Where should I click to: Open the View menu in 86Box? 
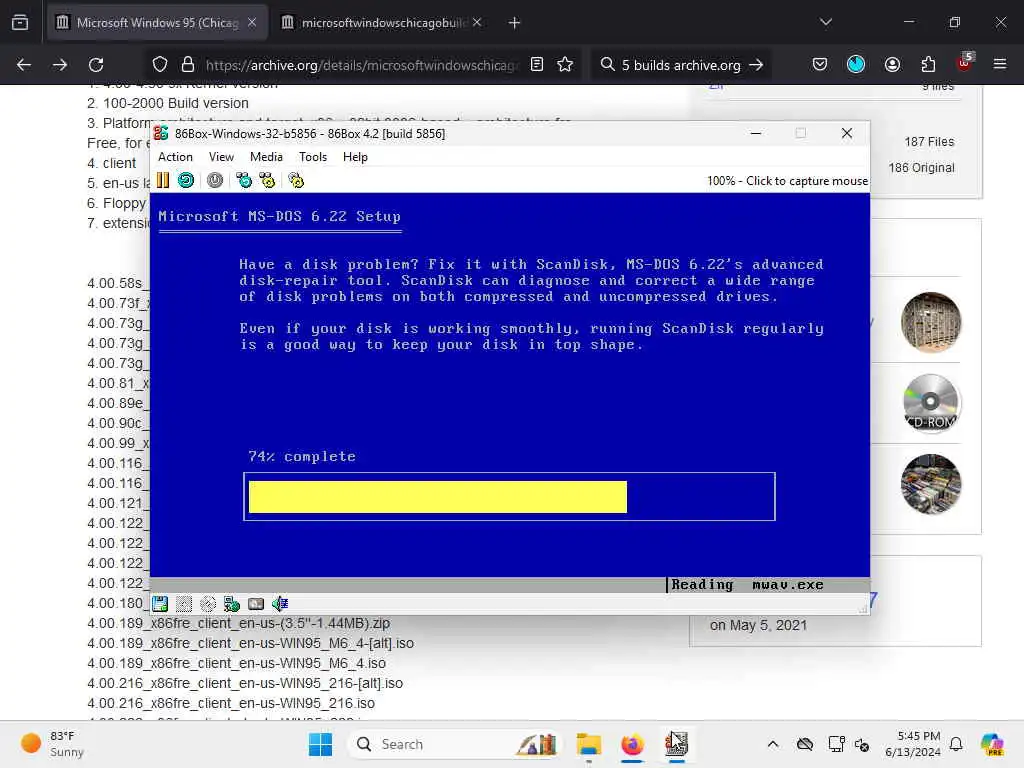pos(221,157)
